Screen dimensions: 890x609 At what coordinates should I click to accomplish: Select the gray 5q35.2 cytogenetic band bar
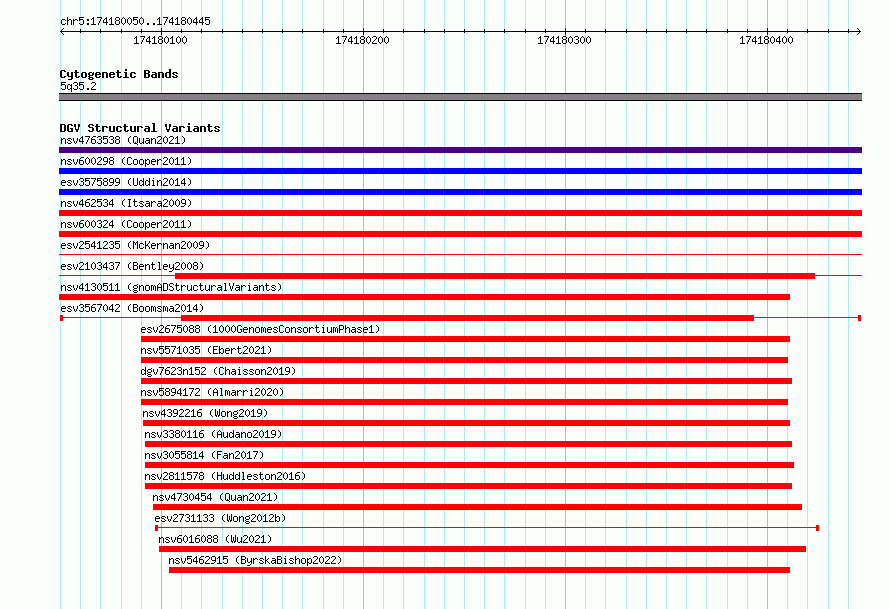coord(460,97)
